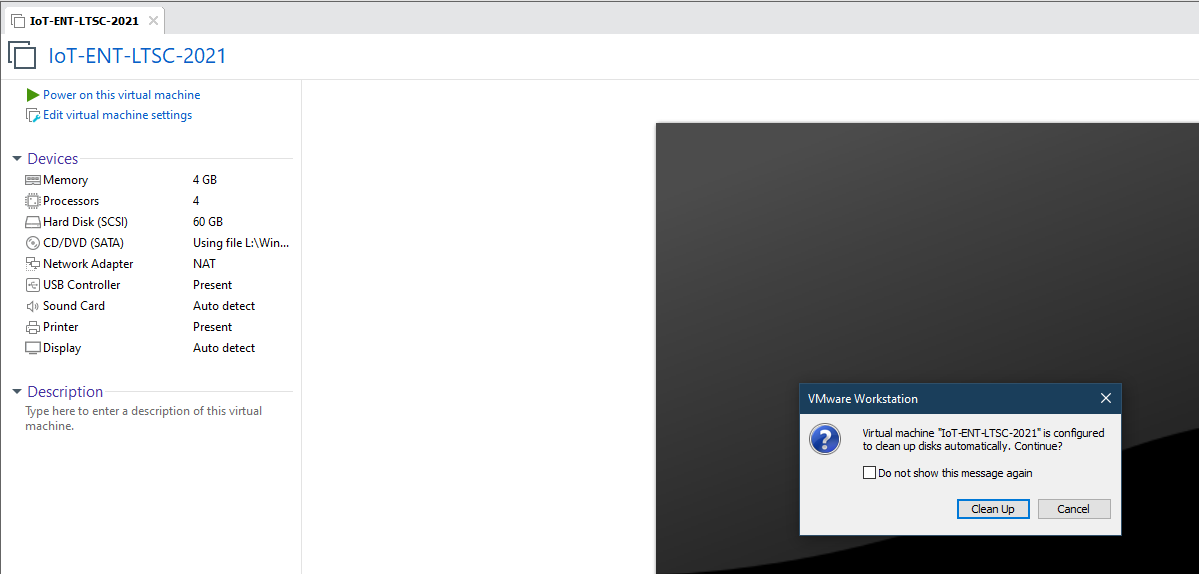Click the Printer Present value
1199x574 pixels.
(x=213, y=327)
